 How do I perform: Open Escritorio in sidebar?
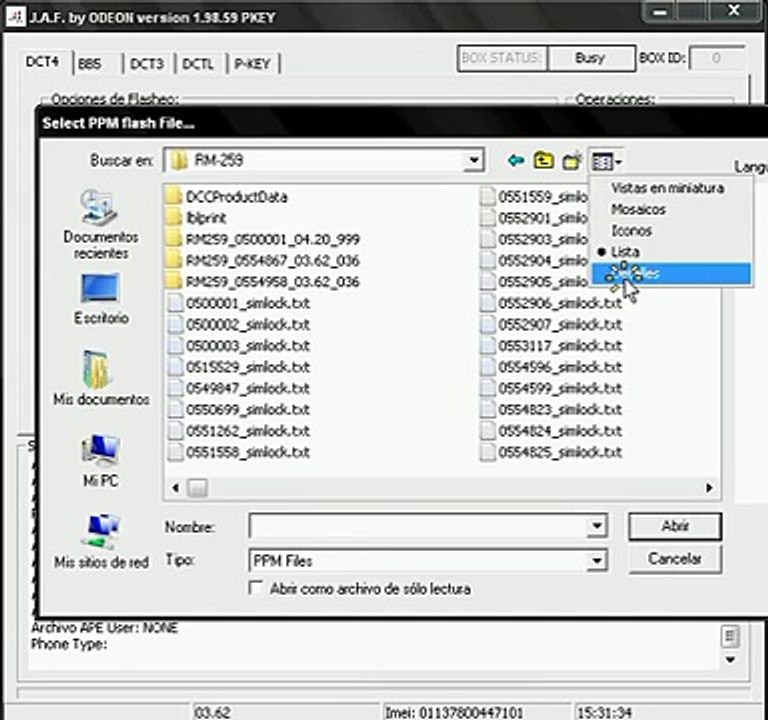(x=101, y=299)
